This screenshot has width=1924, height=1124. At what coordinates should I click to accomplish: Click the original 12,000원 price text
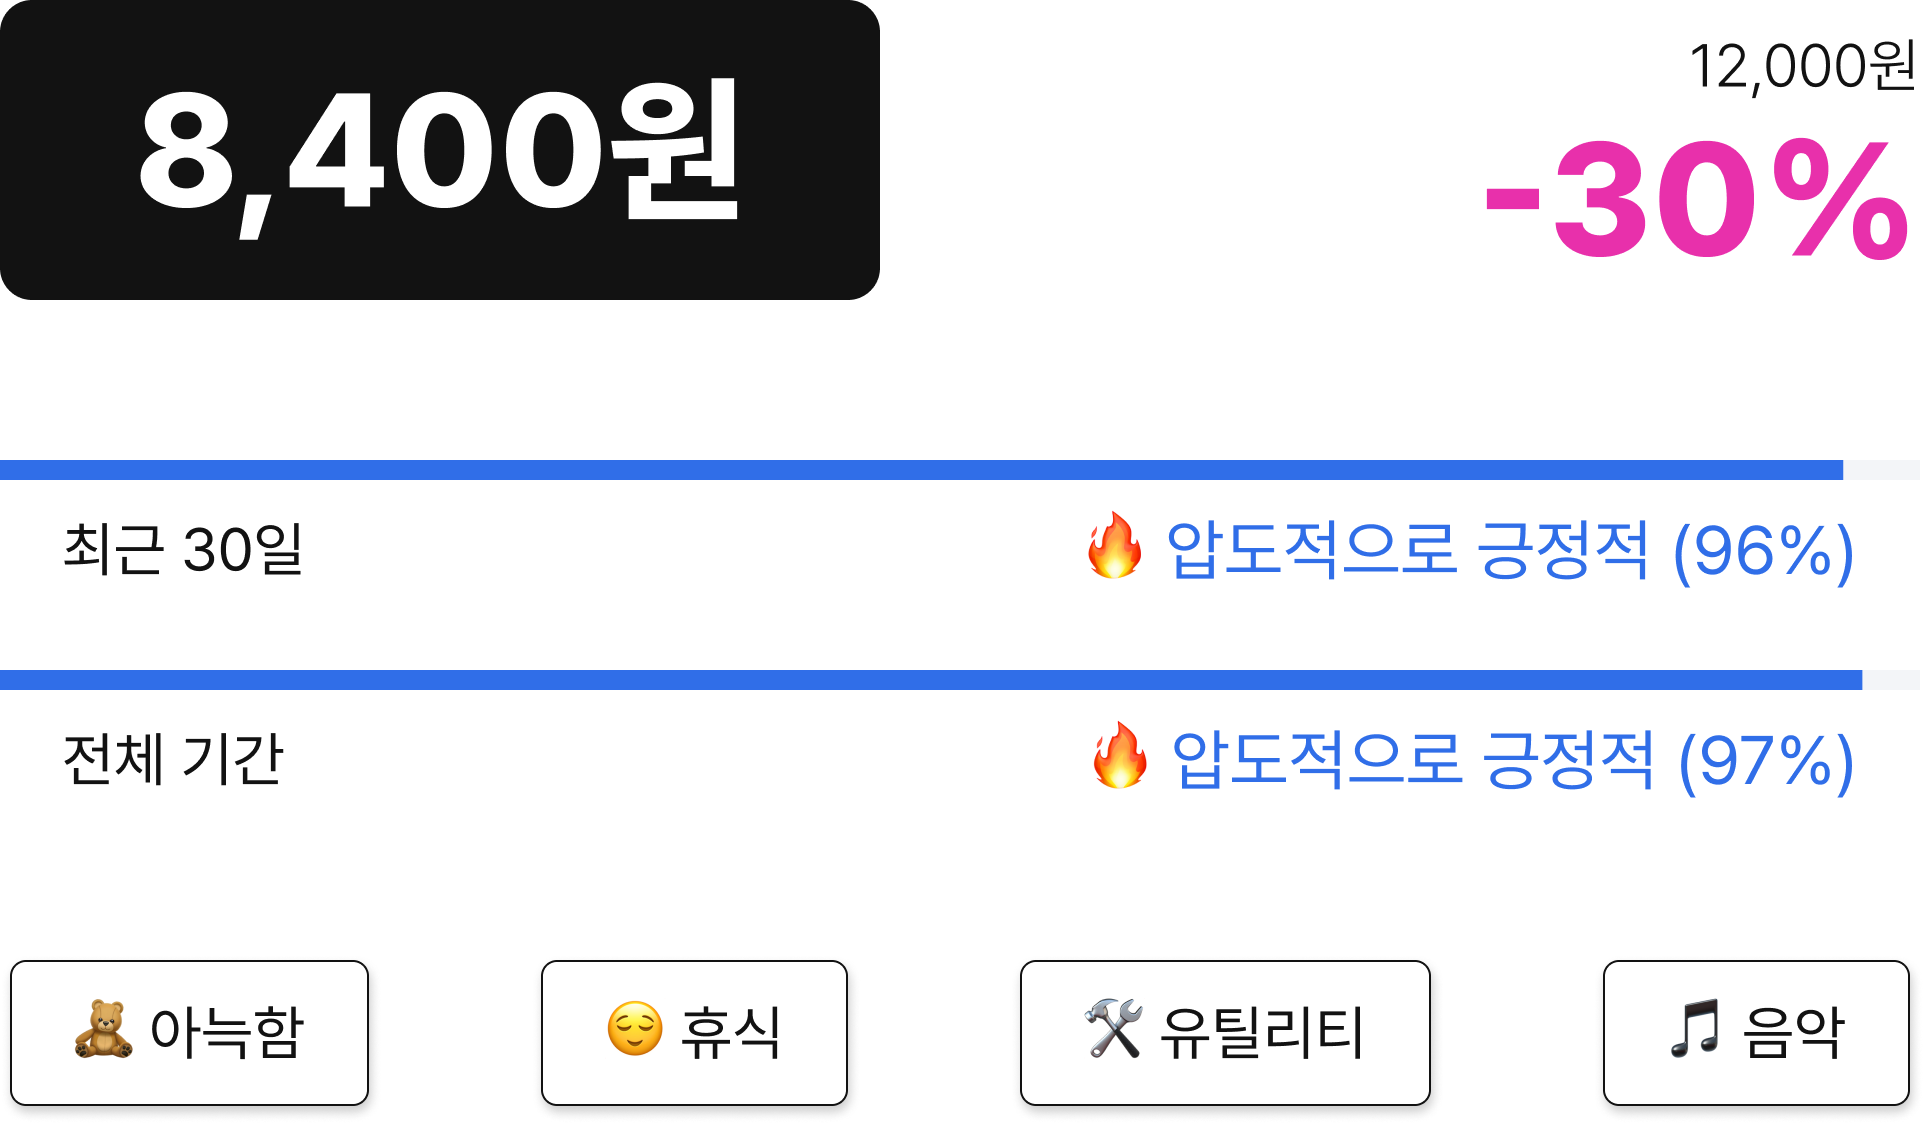click(x=1803, y=66)
